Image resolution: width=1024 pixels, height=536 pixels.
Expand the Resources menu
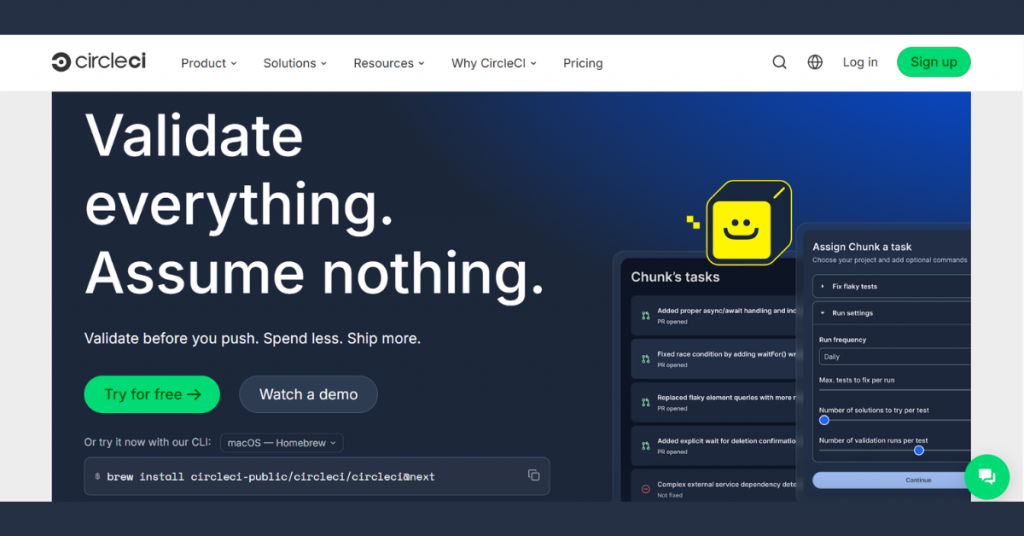389,63
